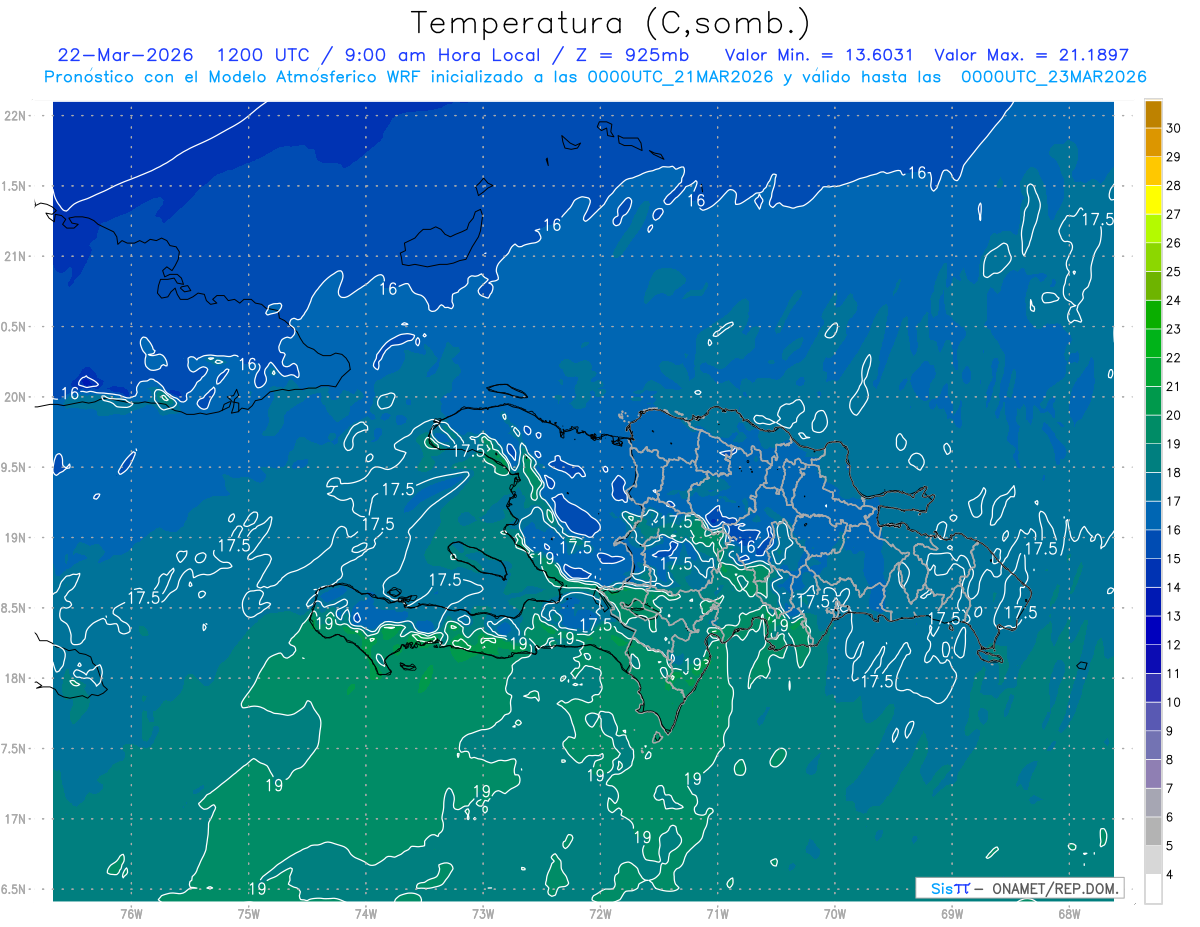This screenshot has width=1200, height=927.
Task: Click the orange 30 degree color swatch
Action: pyautogui.click(x=1153, y=114)
